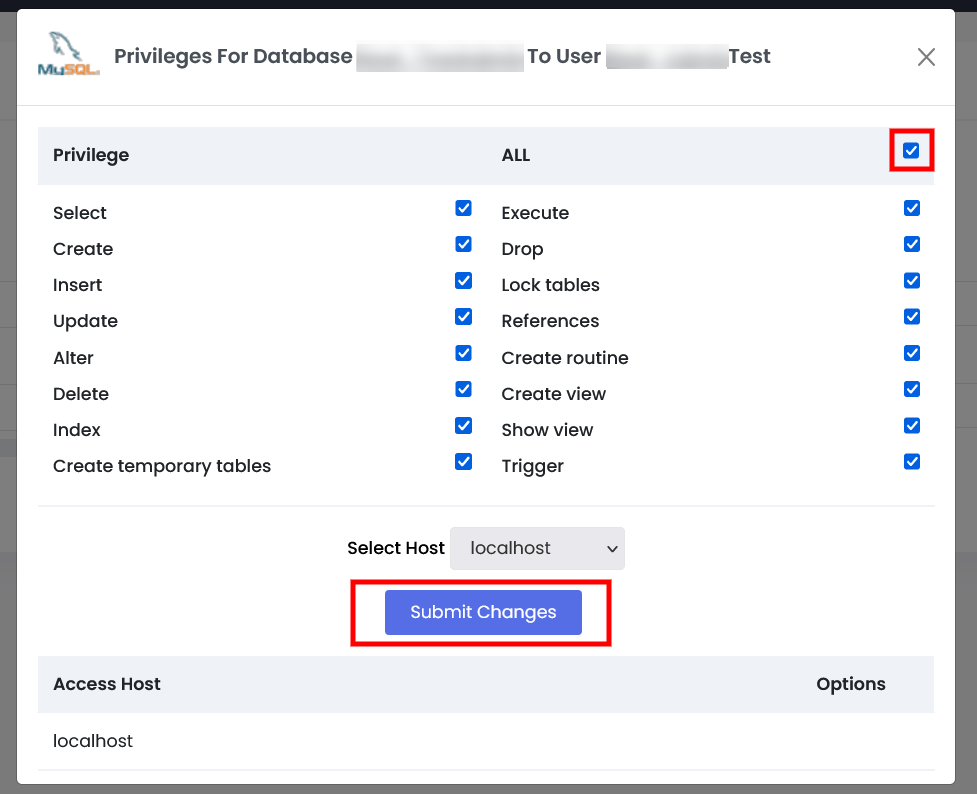Disable Create temporary tables checkbox
977x794 pixels.
pyautogui.click(x=463, y=461)
